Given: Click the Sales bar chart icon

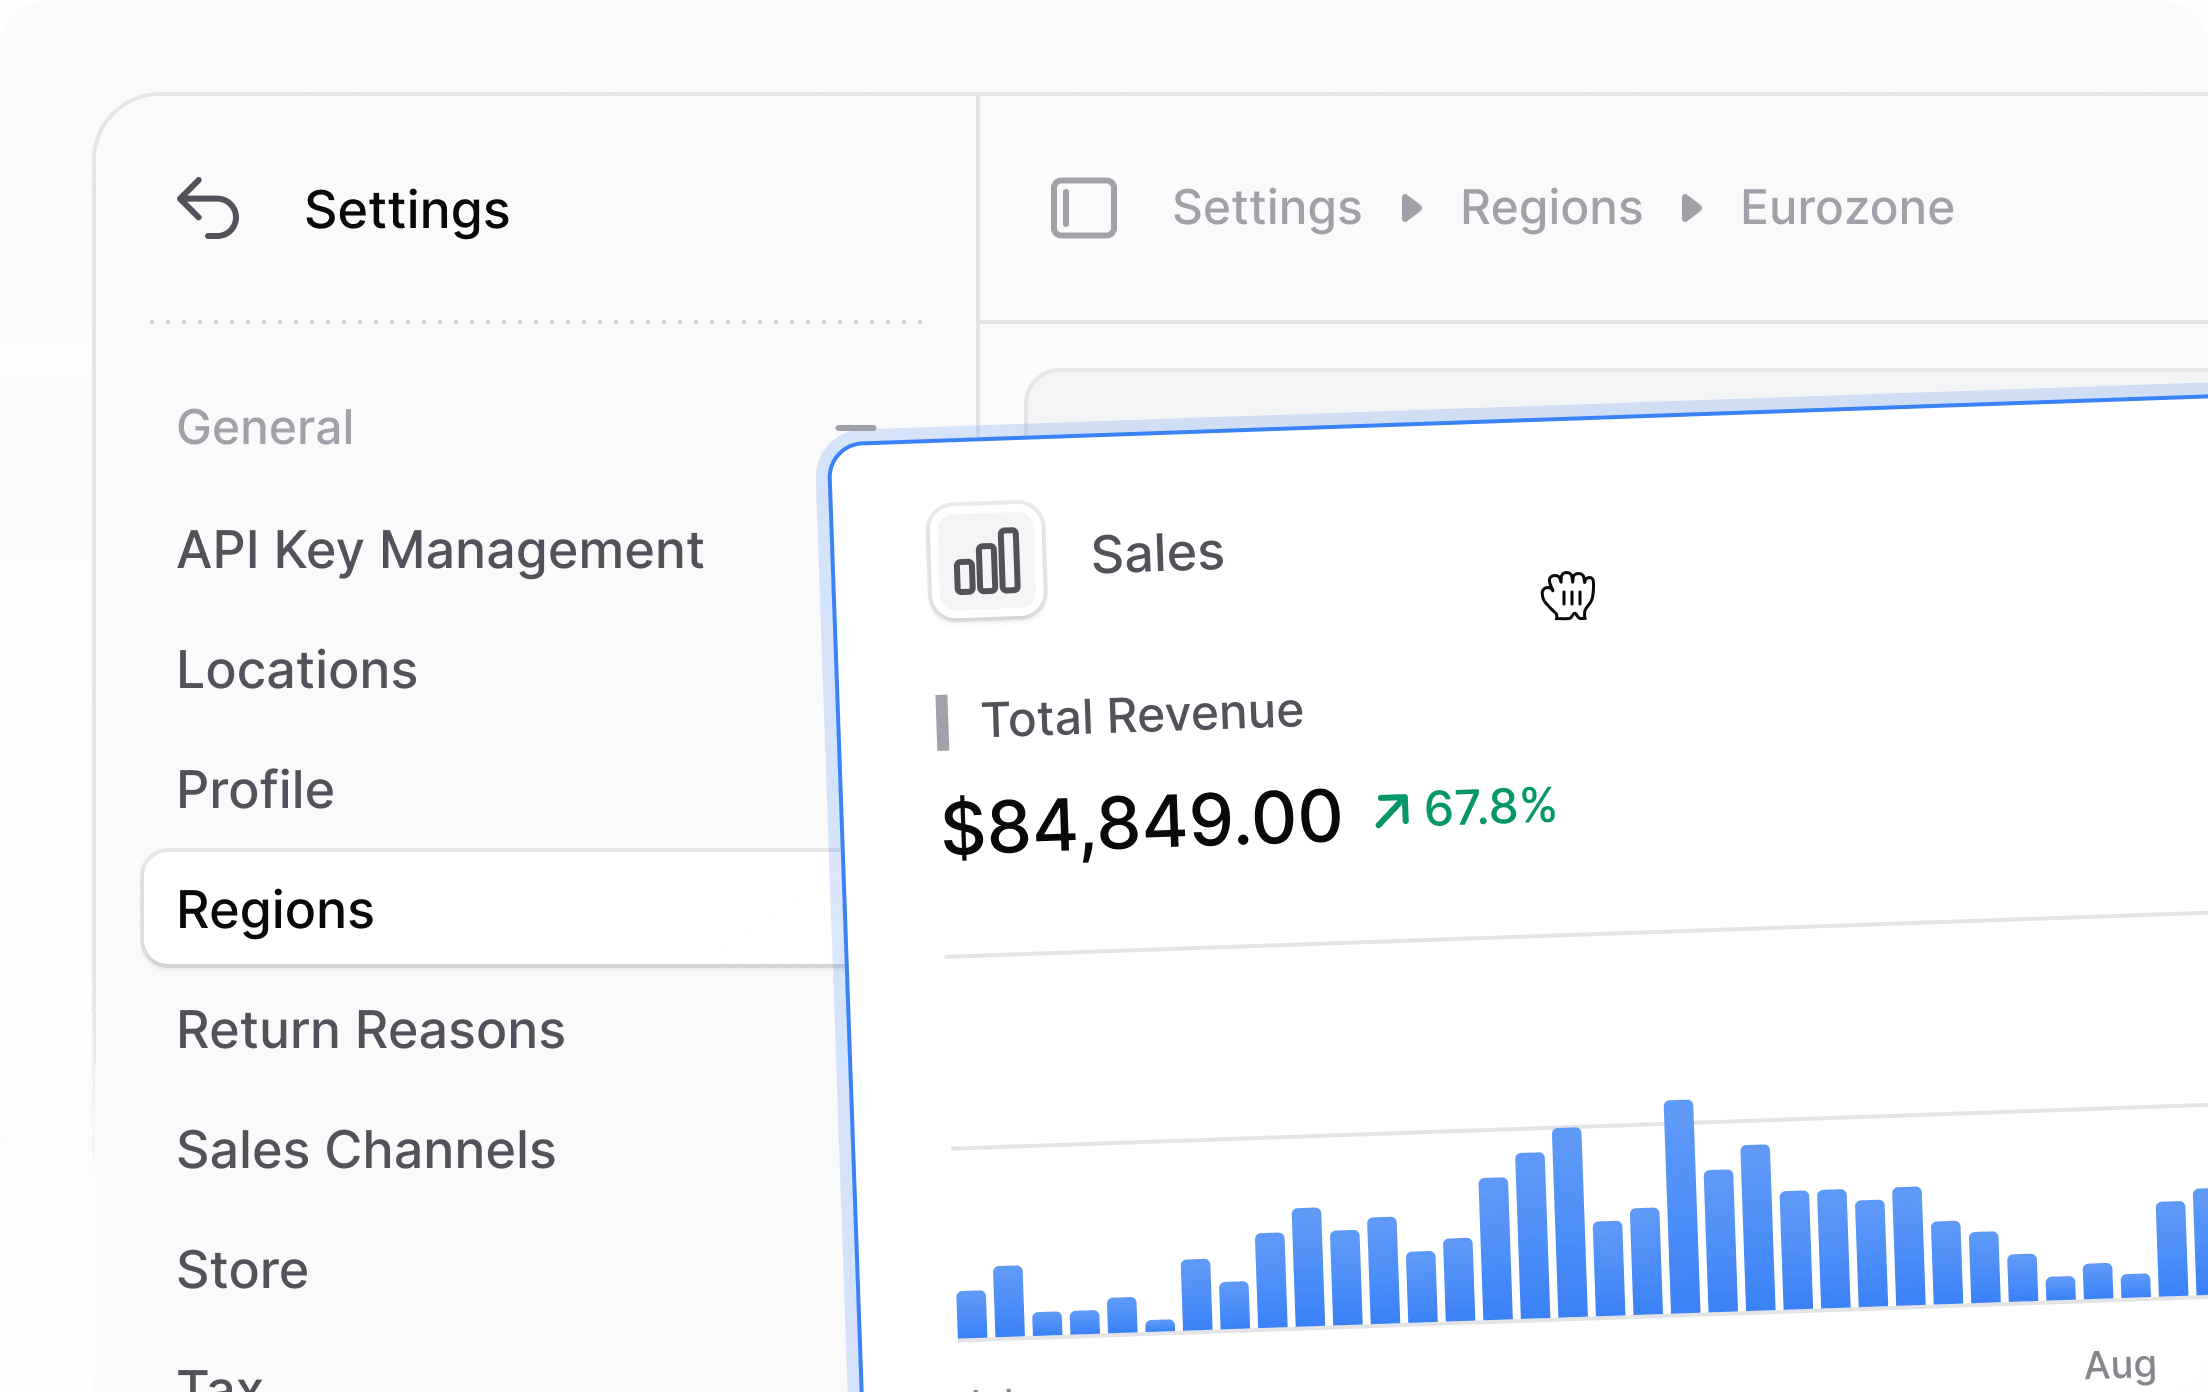Looking at the screenshot, I should (x=987, y=561).
